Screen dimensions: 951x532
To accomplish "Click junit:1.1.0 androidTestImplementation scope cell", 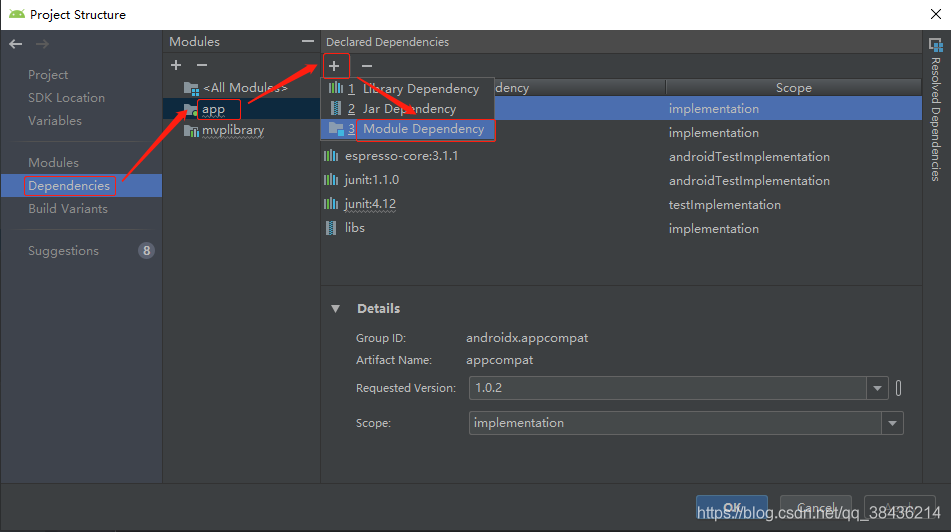I will [749, 181].
